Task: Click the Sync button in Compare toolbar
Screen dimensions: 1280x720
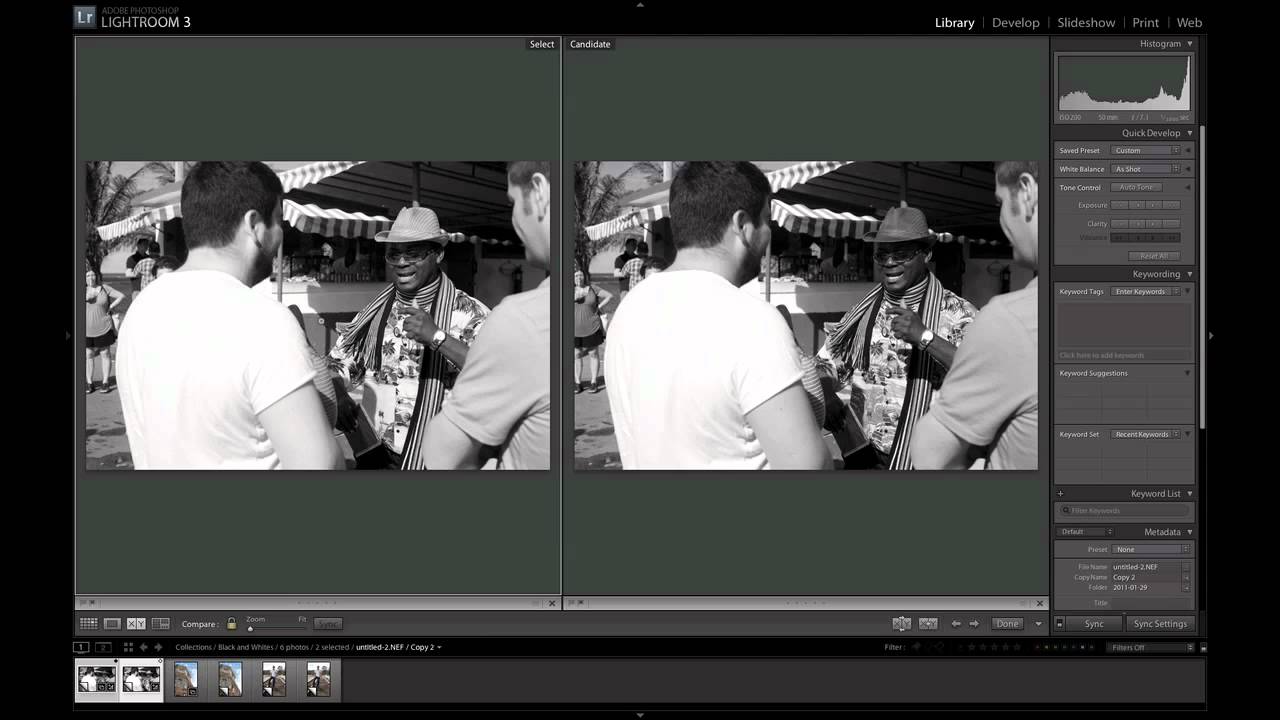Action: (328, 624)
